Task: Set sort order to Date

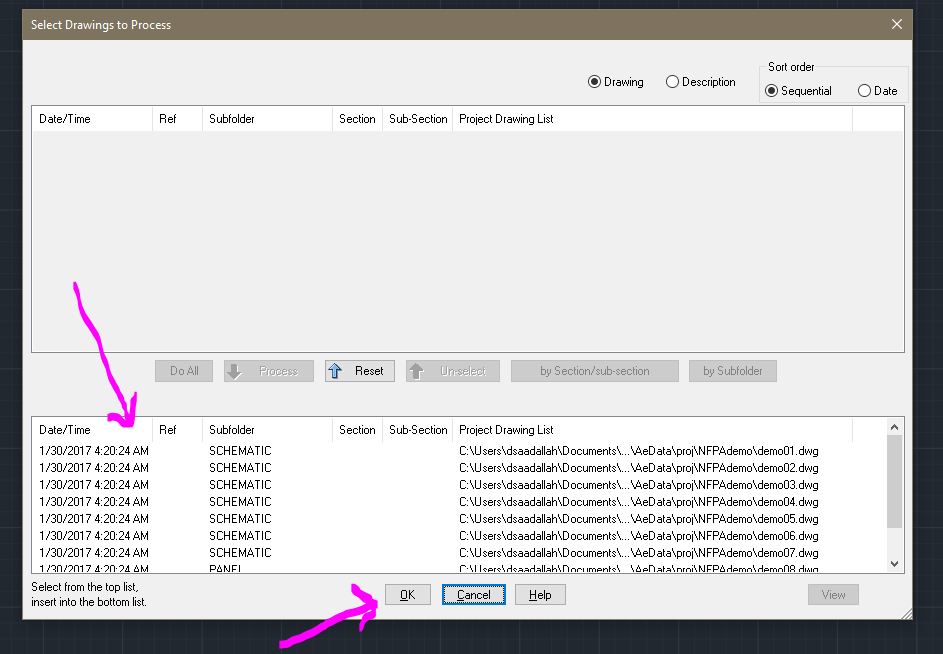Action: pos(863,90)
